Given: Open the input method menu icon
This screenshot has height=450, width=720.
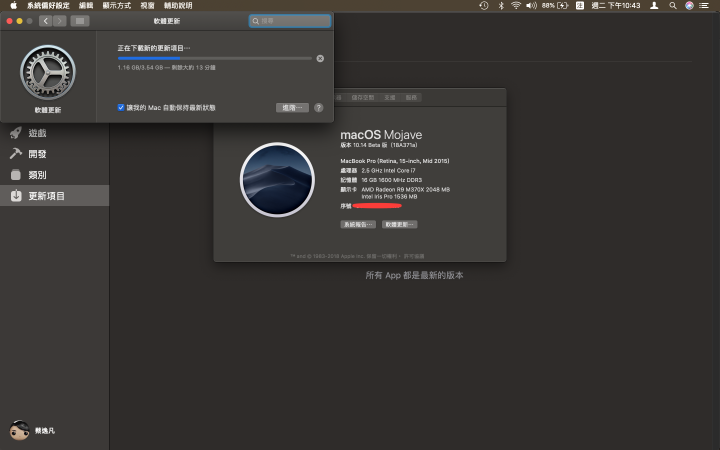Looking at the screenshot, I should tap(580, 6).
